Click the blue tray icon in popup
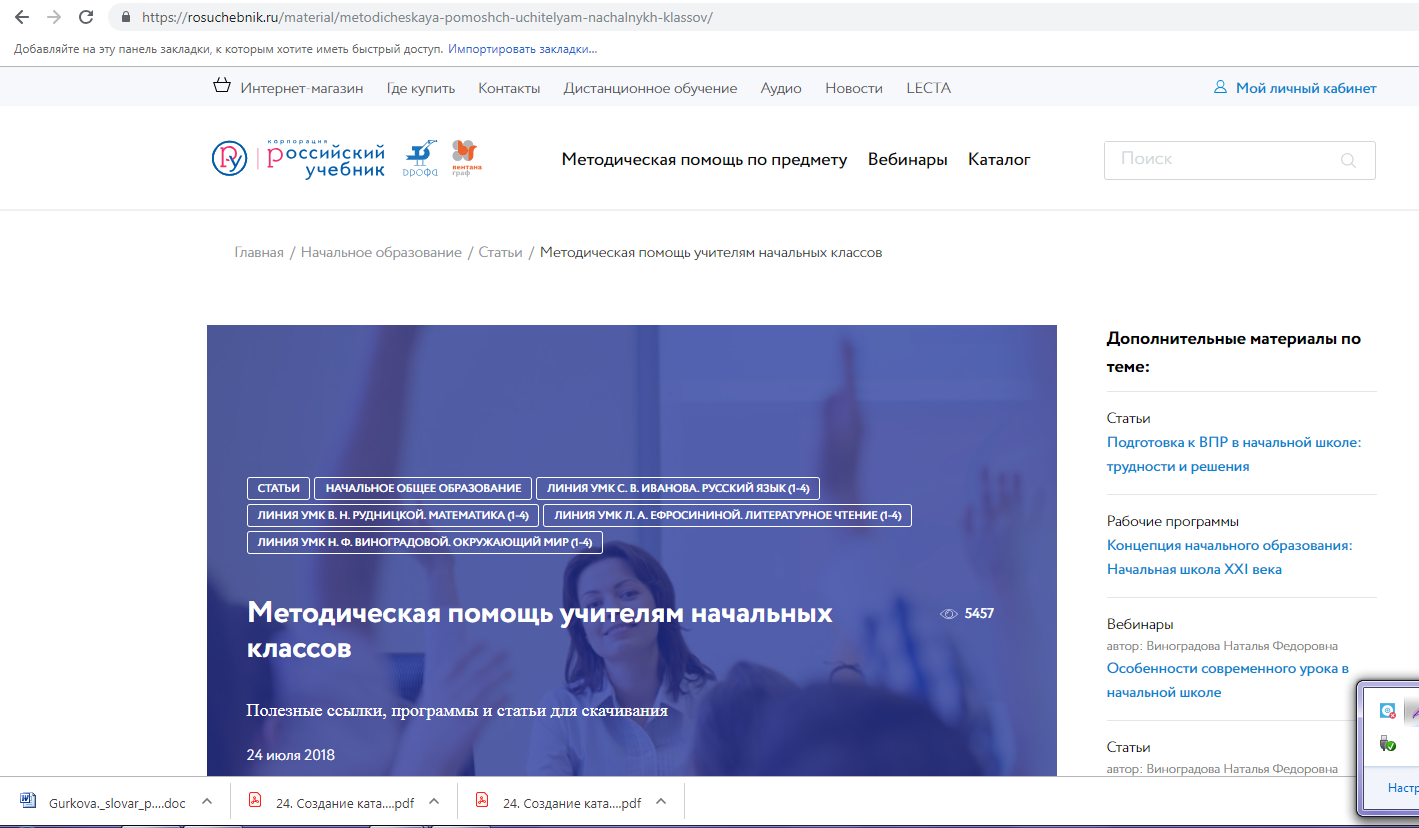 1387,711
